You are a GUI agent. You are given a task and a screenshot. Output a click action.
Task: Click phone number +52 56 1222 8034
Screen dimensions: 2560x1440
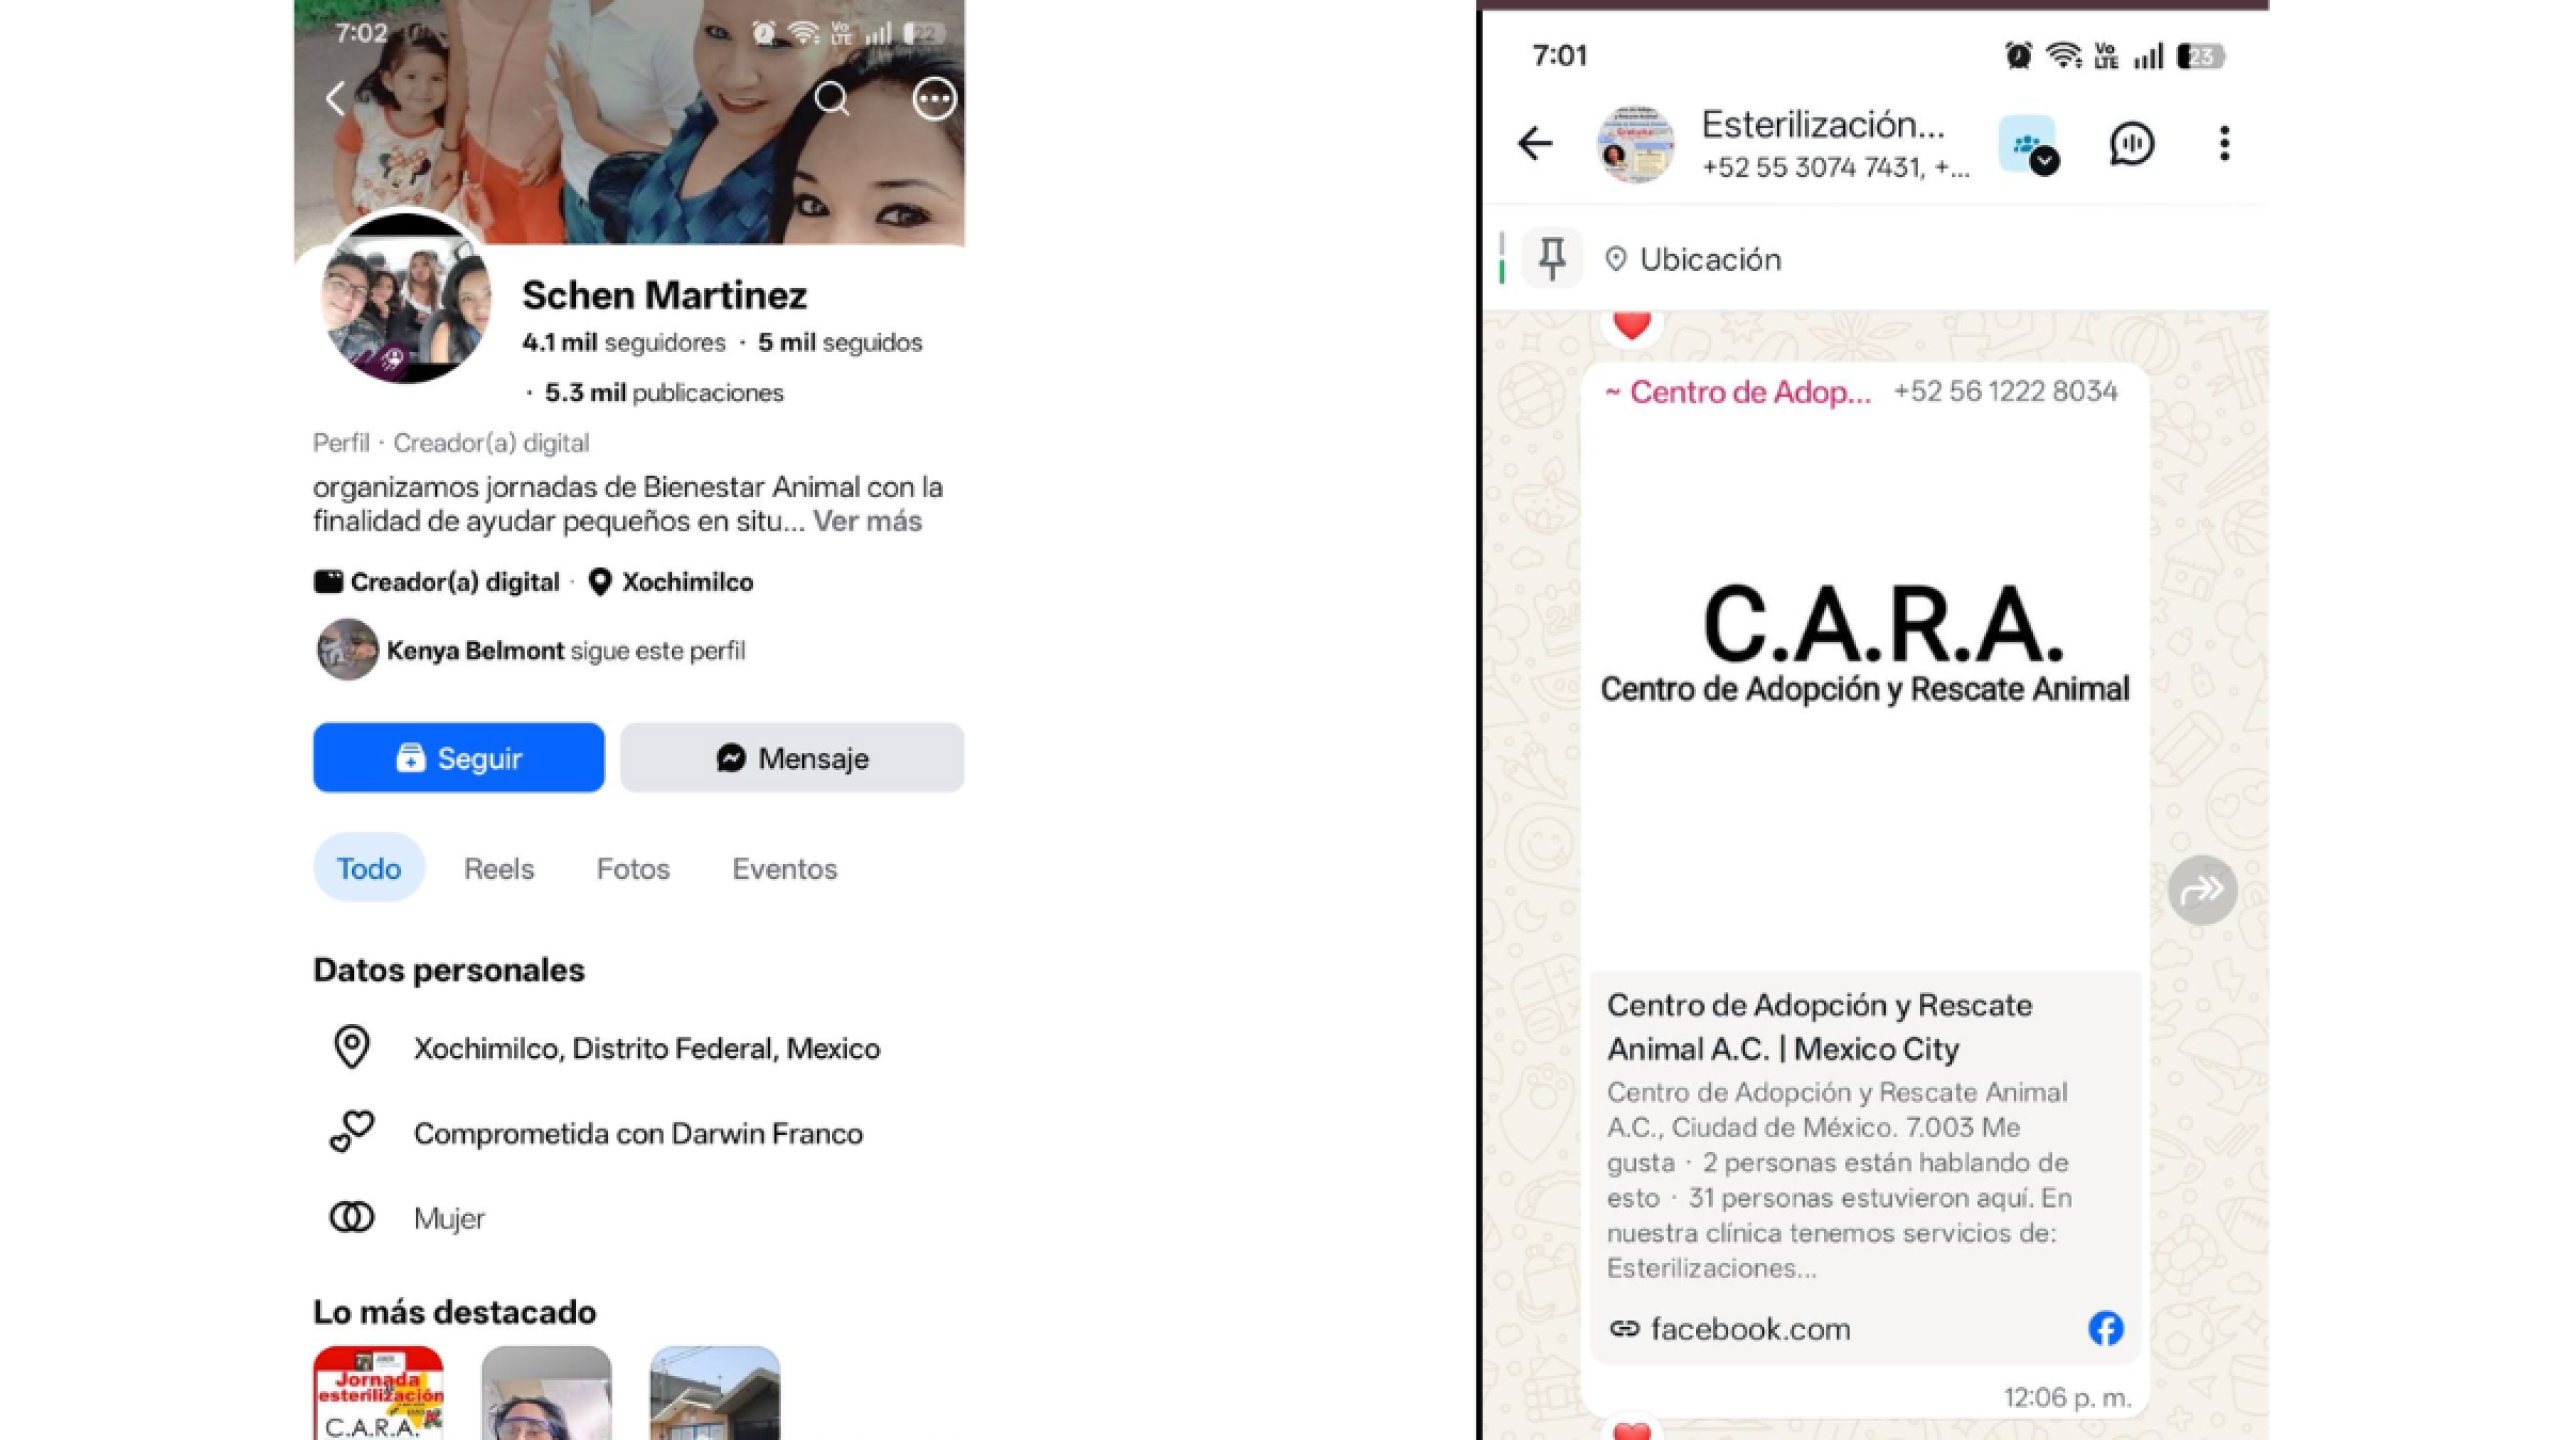click(x=2005, y=391)
